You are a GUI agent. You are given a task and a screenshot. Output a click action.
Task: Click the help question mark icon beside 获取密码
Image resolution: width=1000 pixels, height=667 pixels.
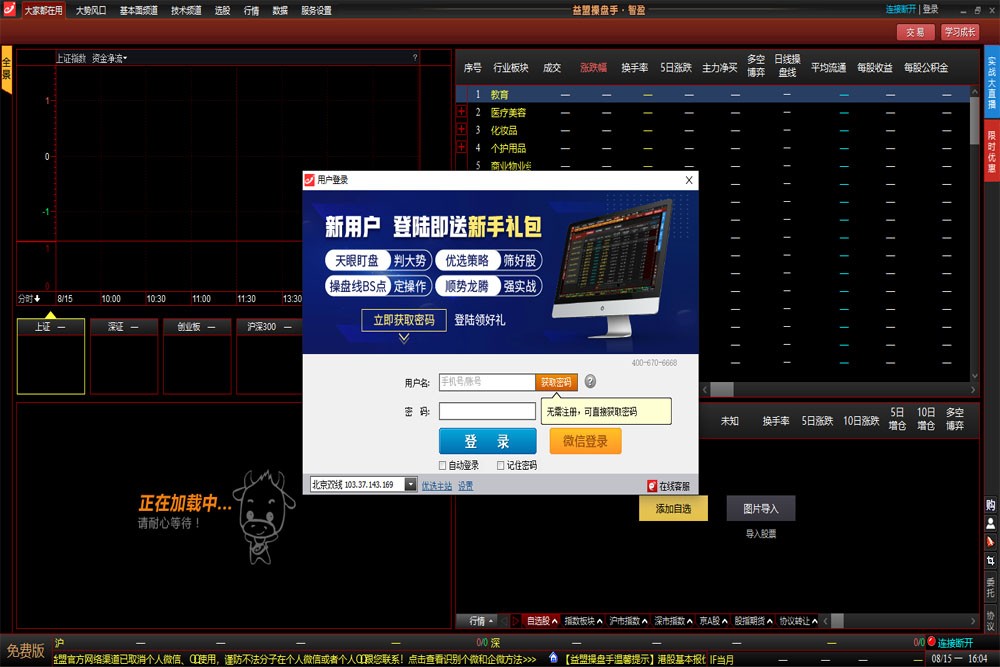click(590, 381)
